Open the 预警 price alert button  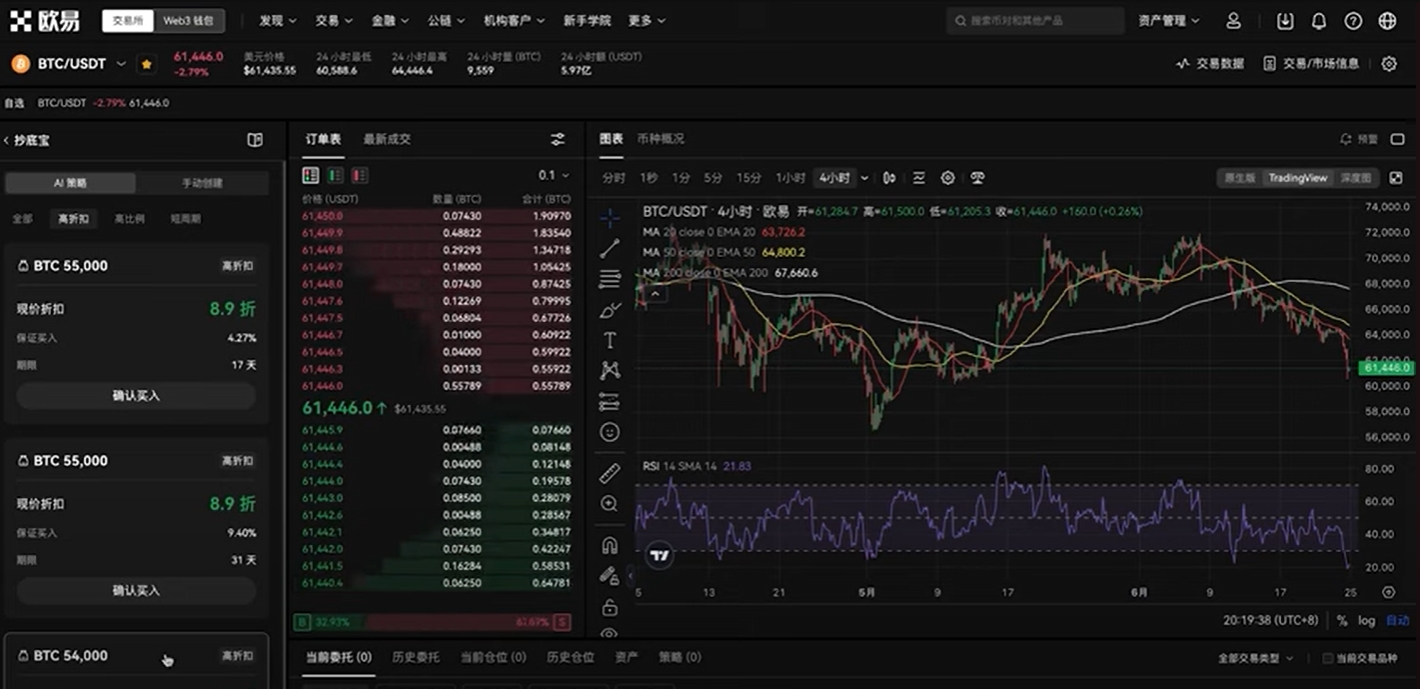(1359, 139)
